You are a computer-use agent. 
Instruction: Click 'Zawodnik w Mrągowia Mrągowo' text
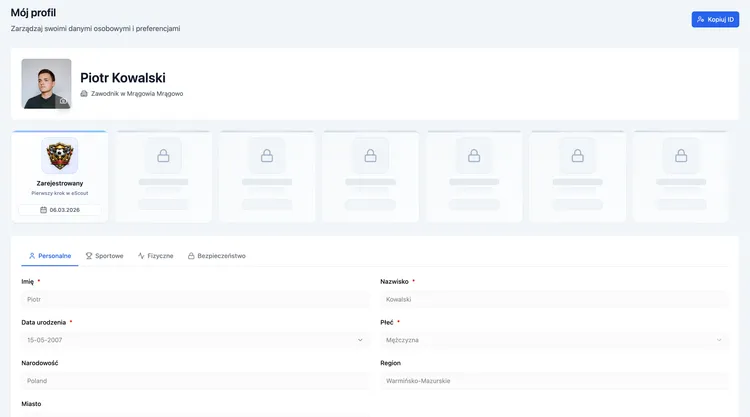click(137, 94)
